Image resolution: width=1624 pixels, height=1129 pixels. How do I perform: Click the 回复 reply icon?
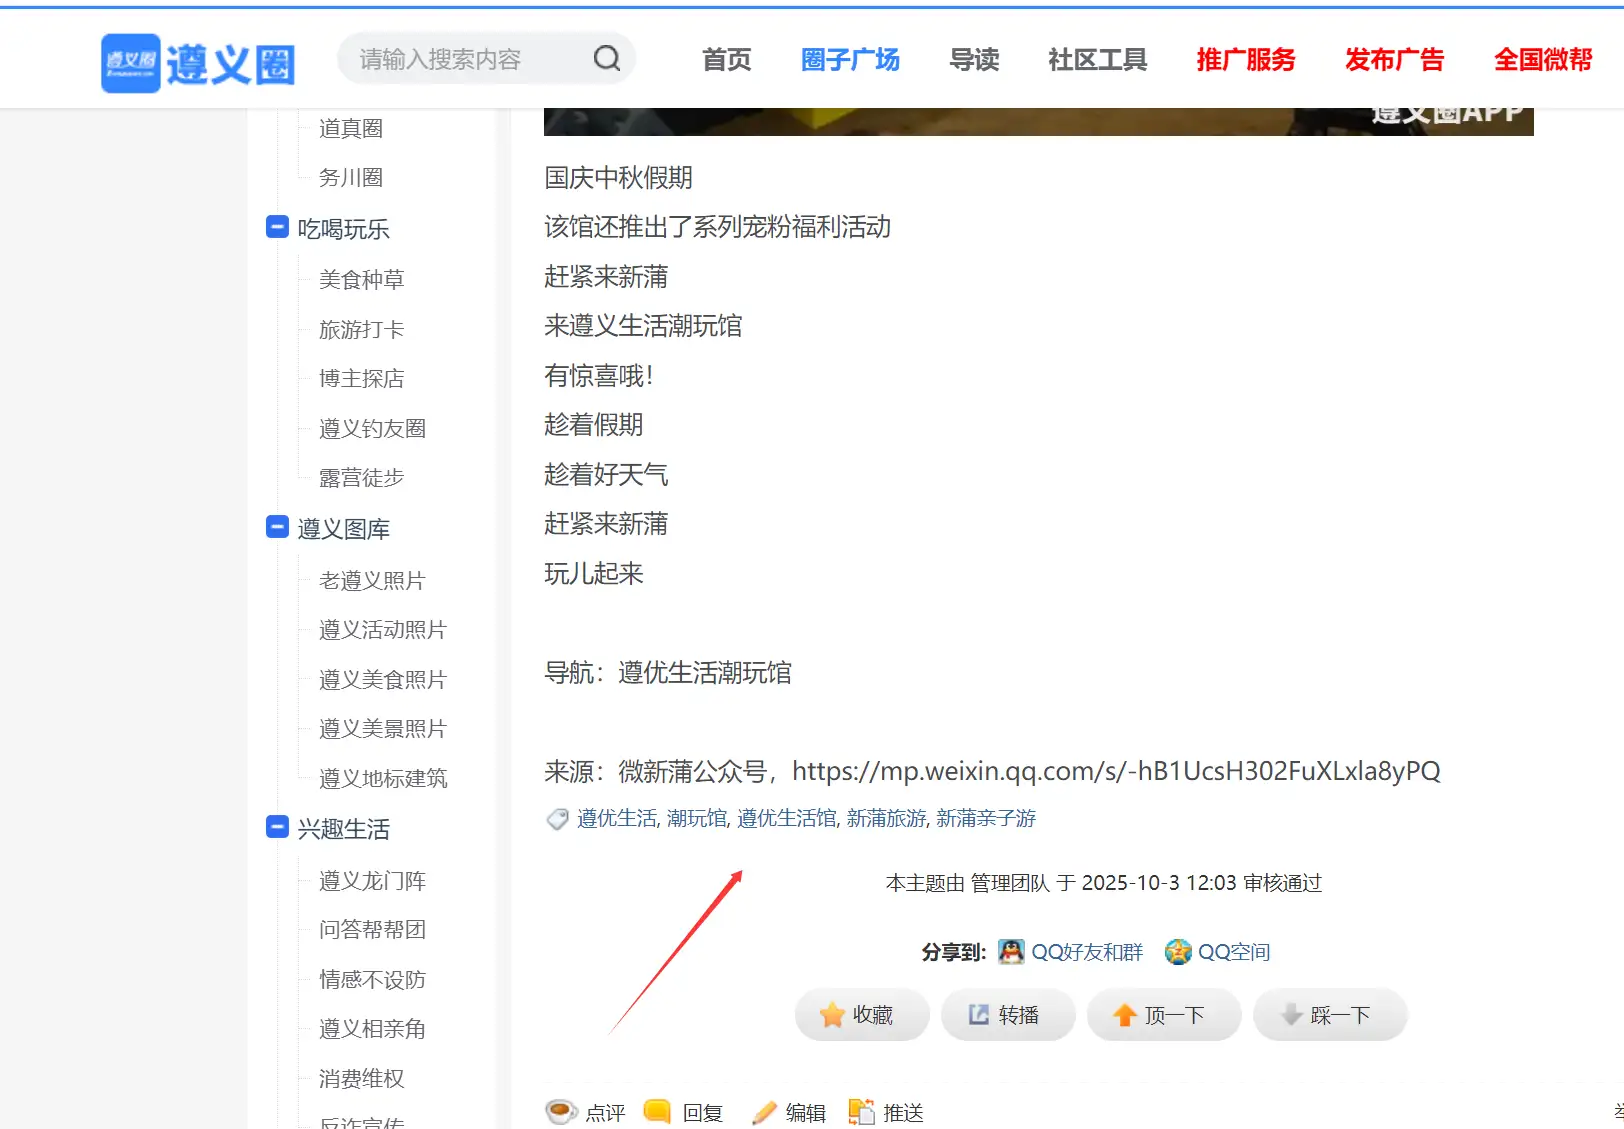tap(657, 1111)
